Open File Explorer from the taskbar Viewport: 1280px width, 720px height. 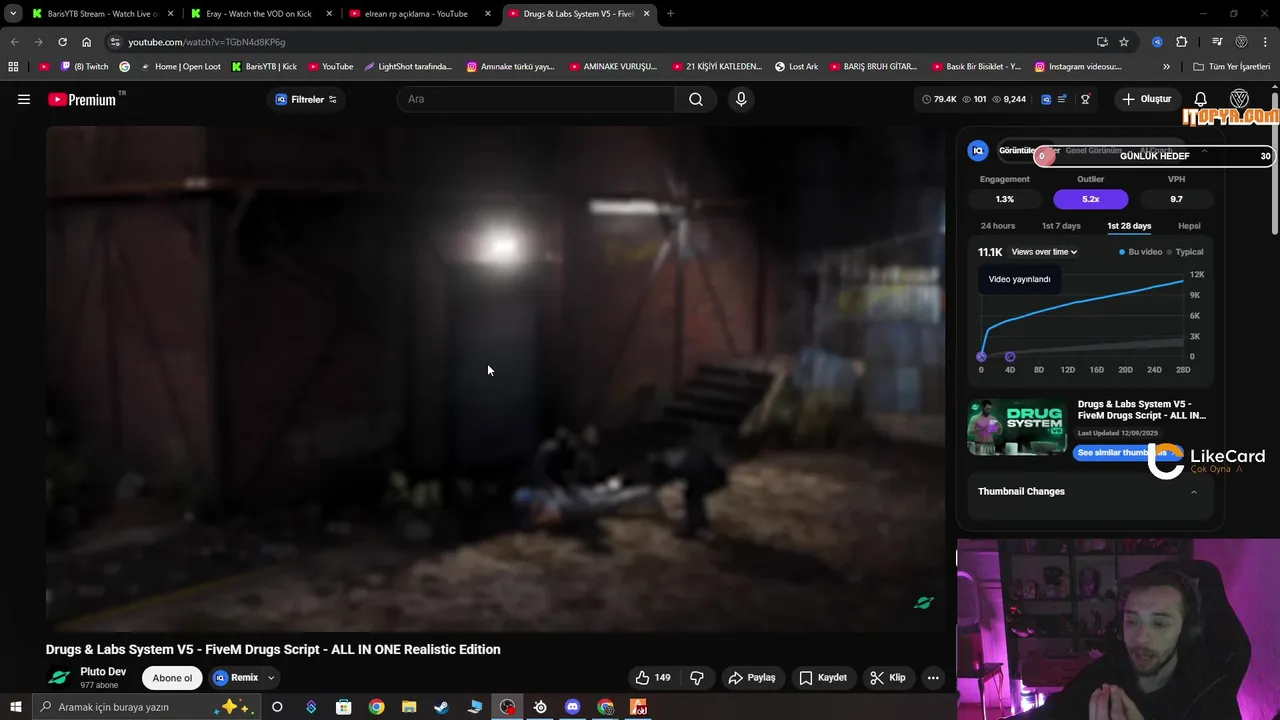tap(409, 707)
